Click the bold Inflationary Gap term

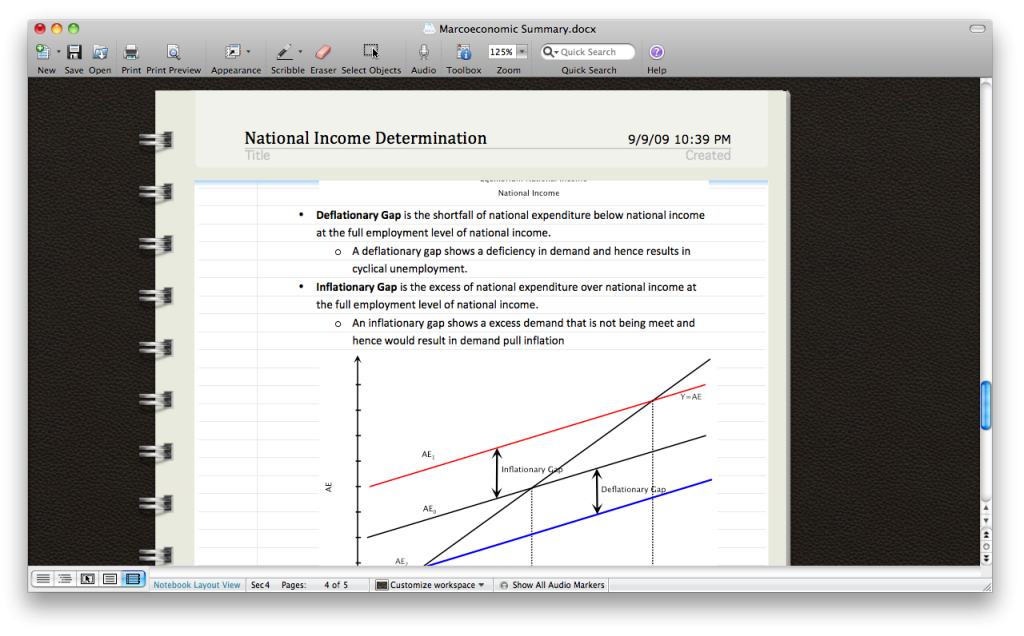pyautogui.click(x=357, y=287)
